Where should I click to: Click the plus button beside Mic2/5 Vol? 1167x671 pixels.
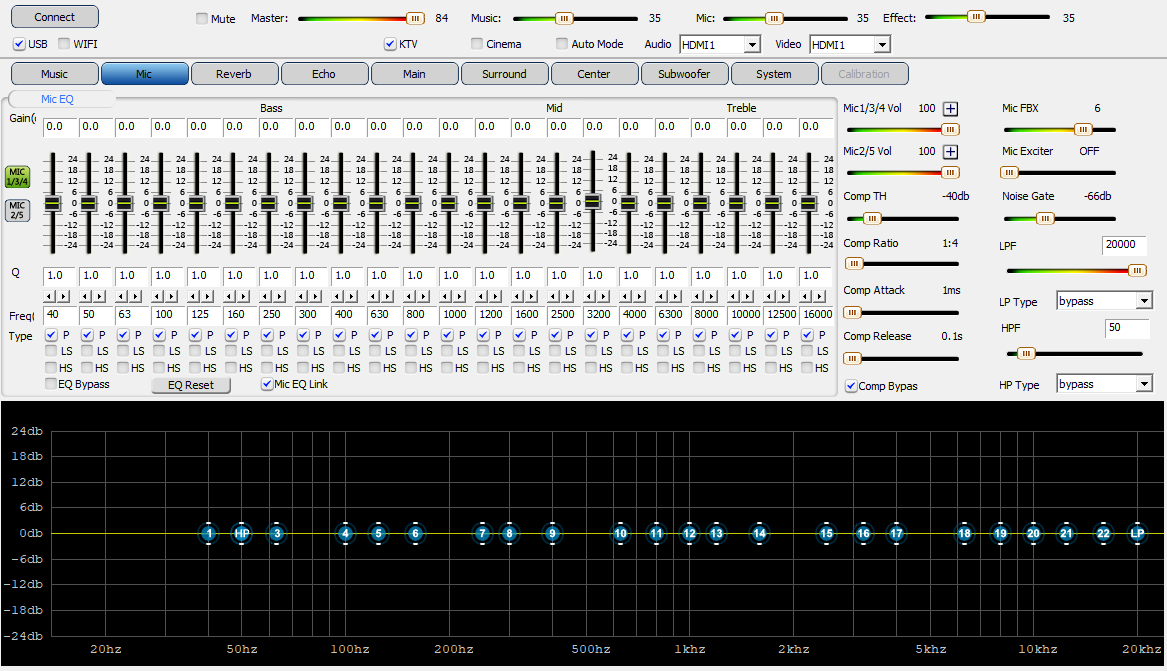point(951,152)
